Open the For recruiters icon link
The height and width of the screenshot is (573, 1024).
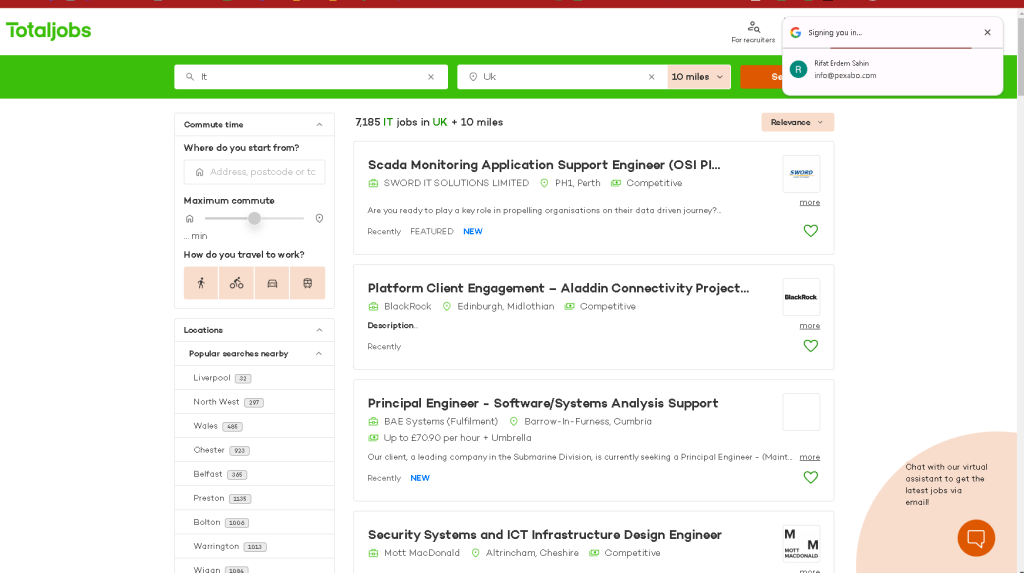click(753, 31)
